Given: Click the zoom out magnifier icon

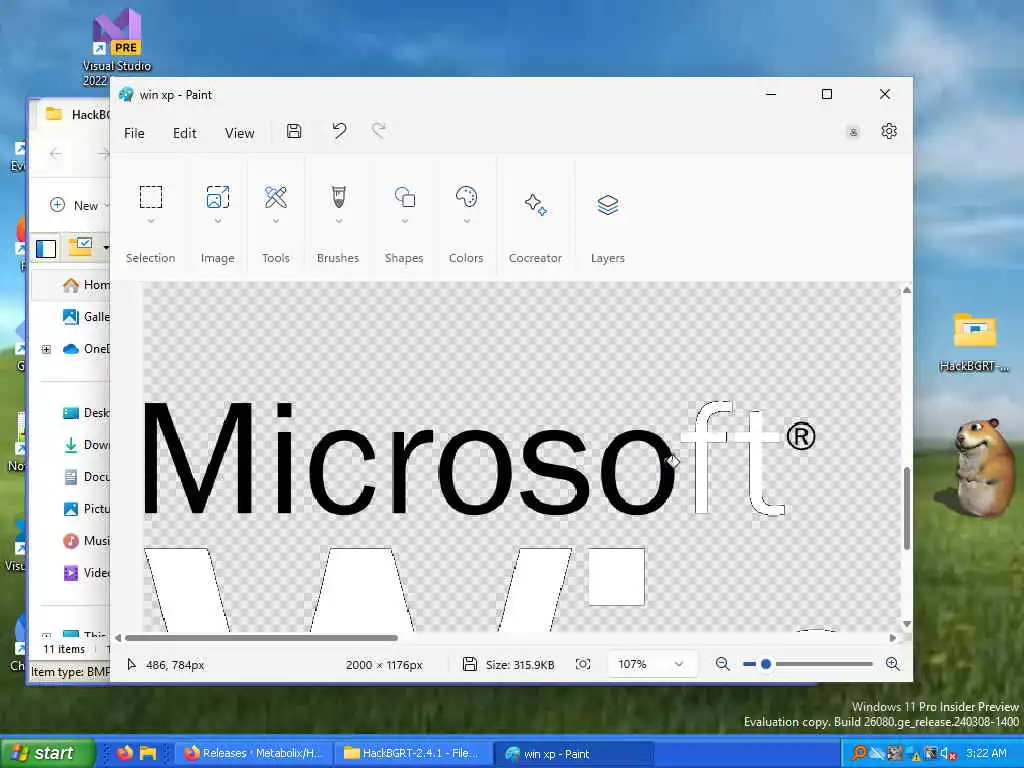Looking at the screenshot, I should pos(722,664).
